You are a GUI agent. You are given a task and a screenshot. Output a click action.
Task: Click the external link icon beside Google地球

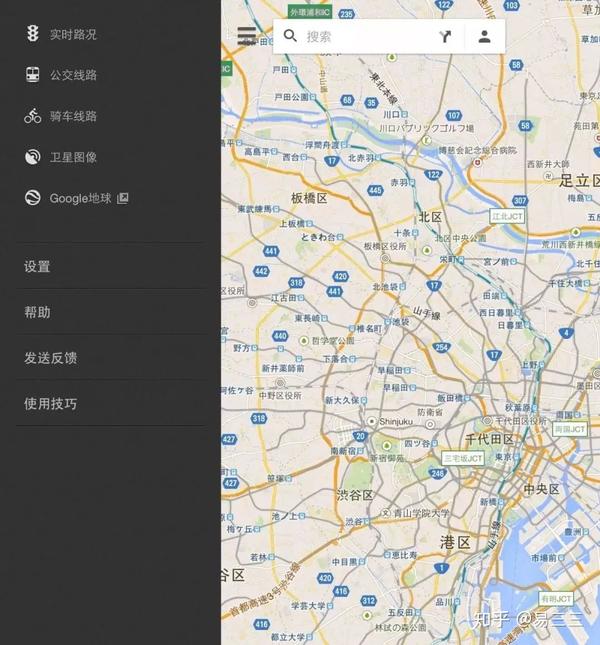pyautogui.click(x=123, y=198)
